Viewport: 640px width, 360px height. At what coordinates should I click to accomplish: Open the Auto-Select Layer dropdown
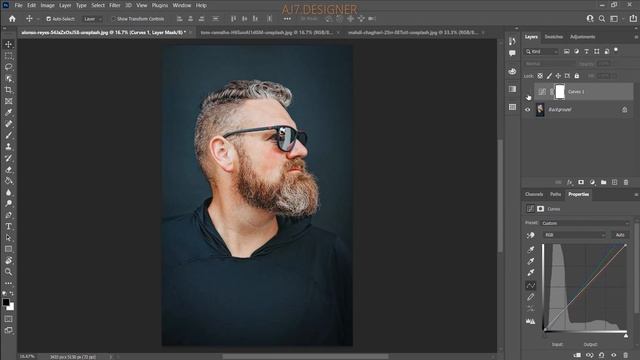pyautogui.click(x=92, y=19)
